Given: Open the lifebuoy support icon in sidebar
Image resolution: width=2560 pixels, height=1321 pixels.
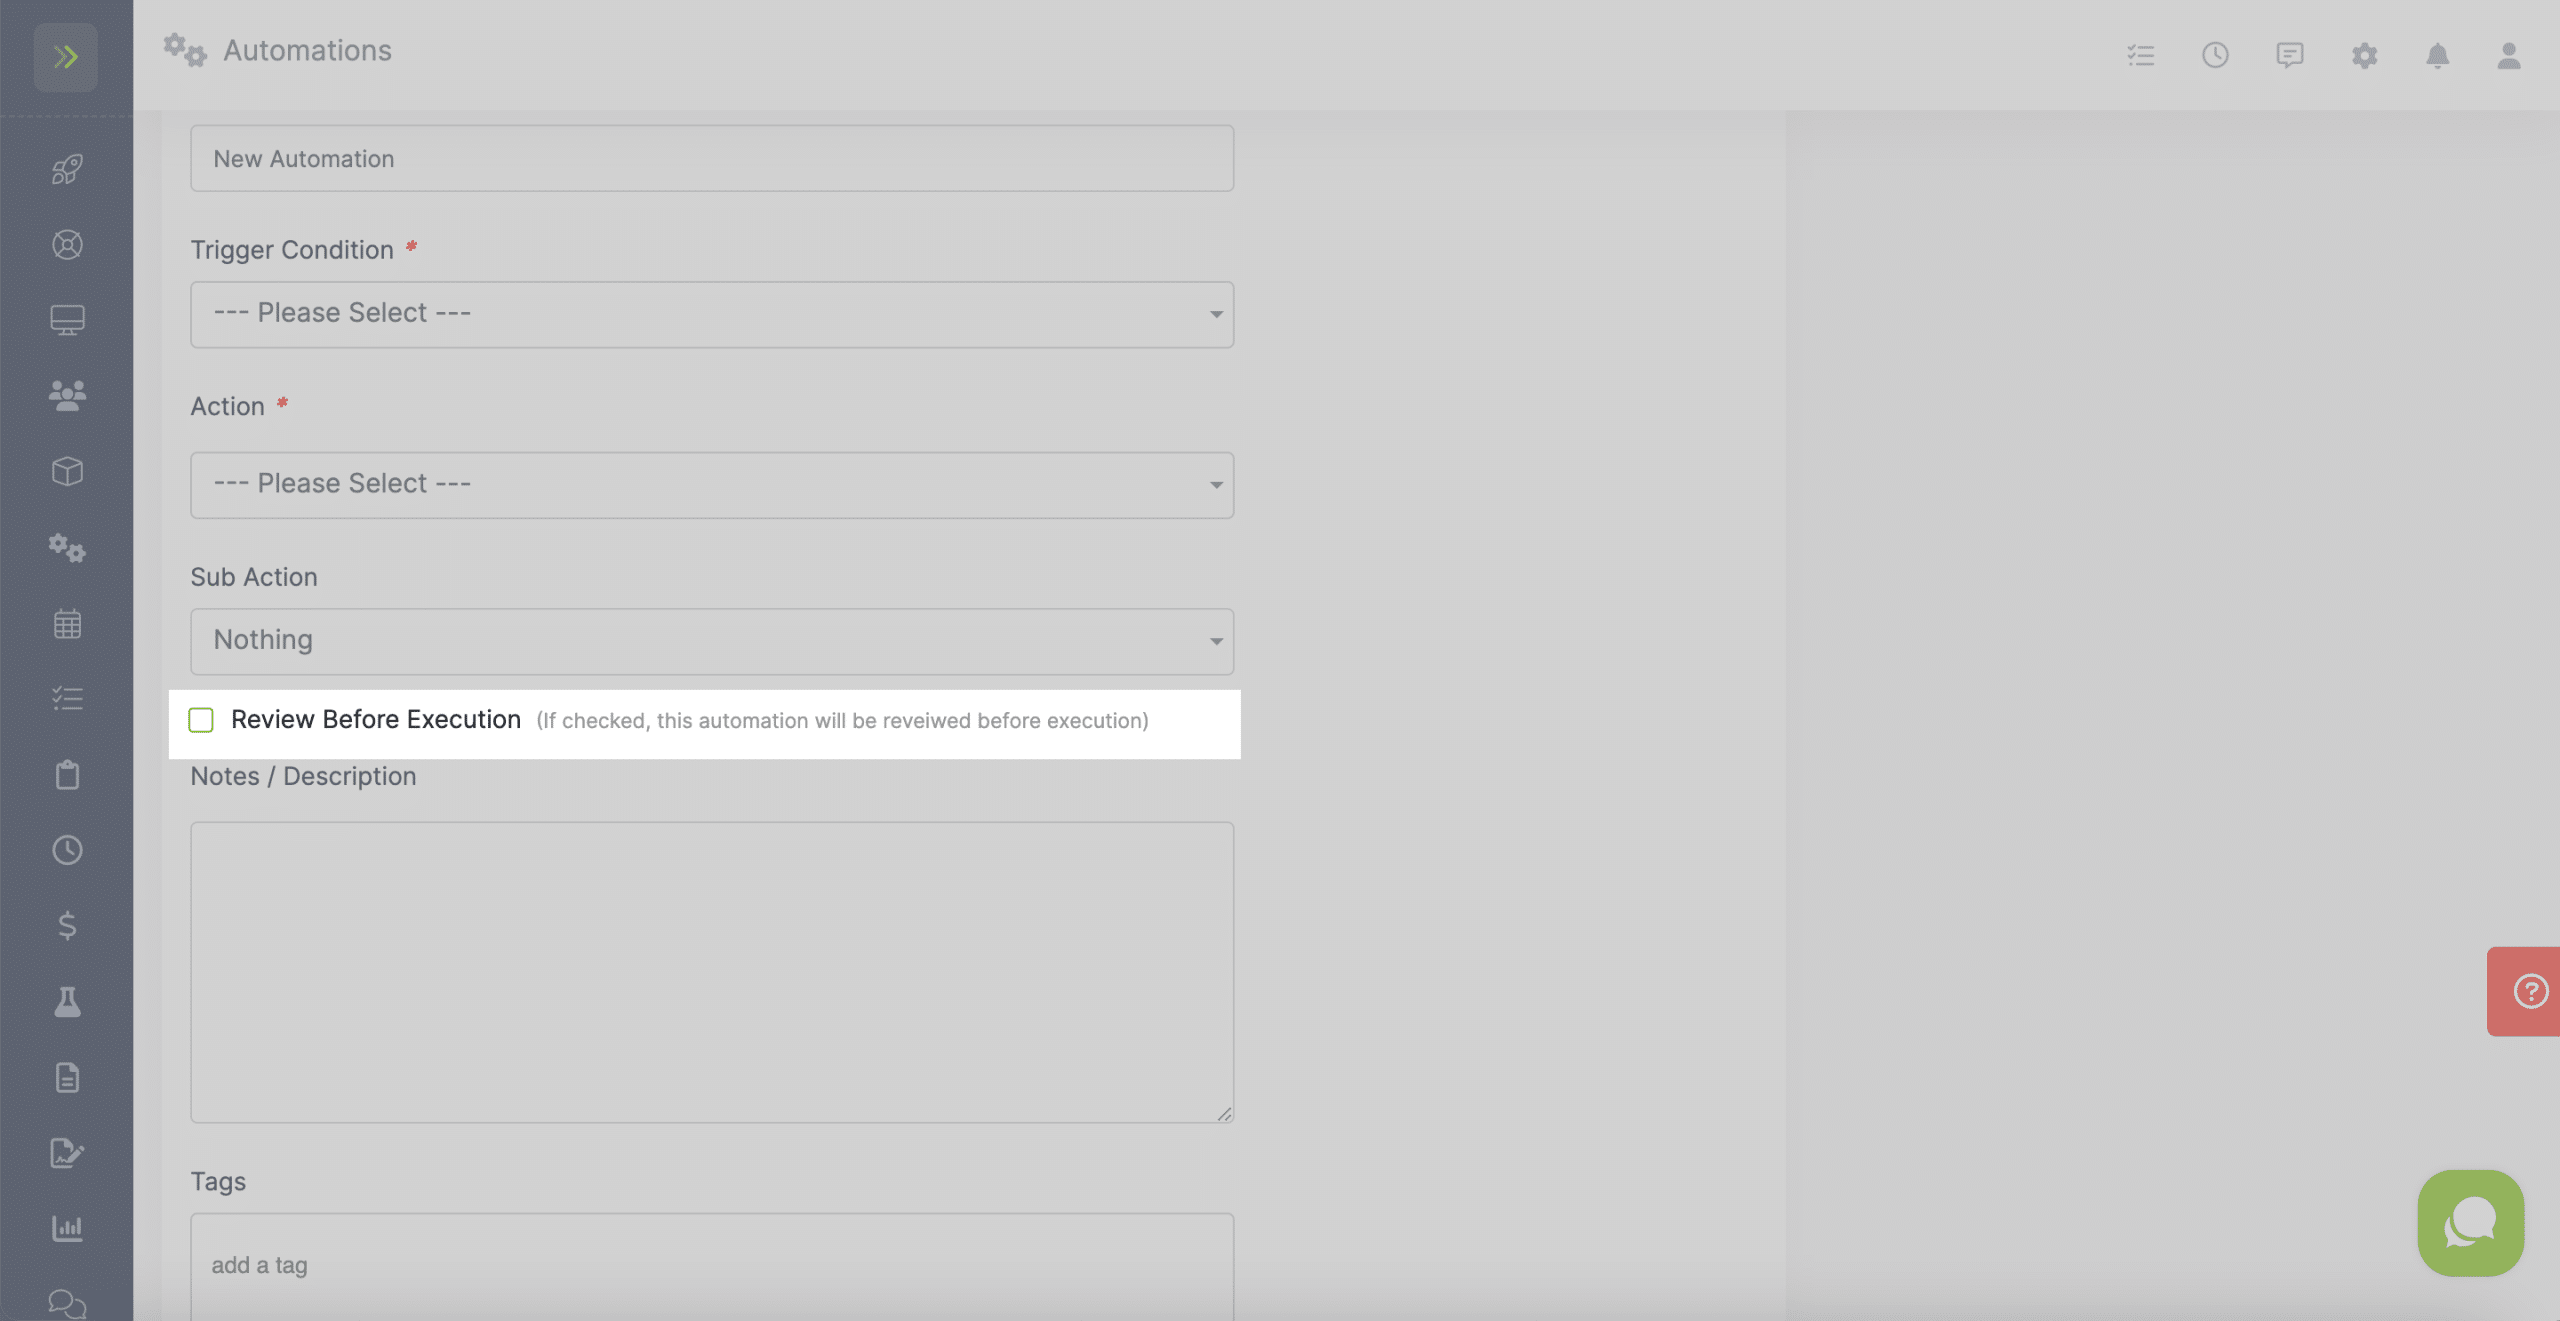Looking at the screenshot, I should (67, 245).
